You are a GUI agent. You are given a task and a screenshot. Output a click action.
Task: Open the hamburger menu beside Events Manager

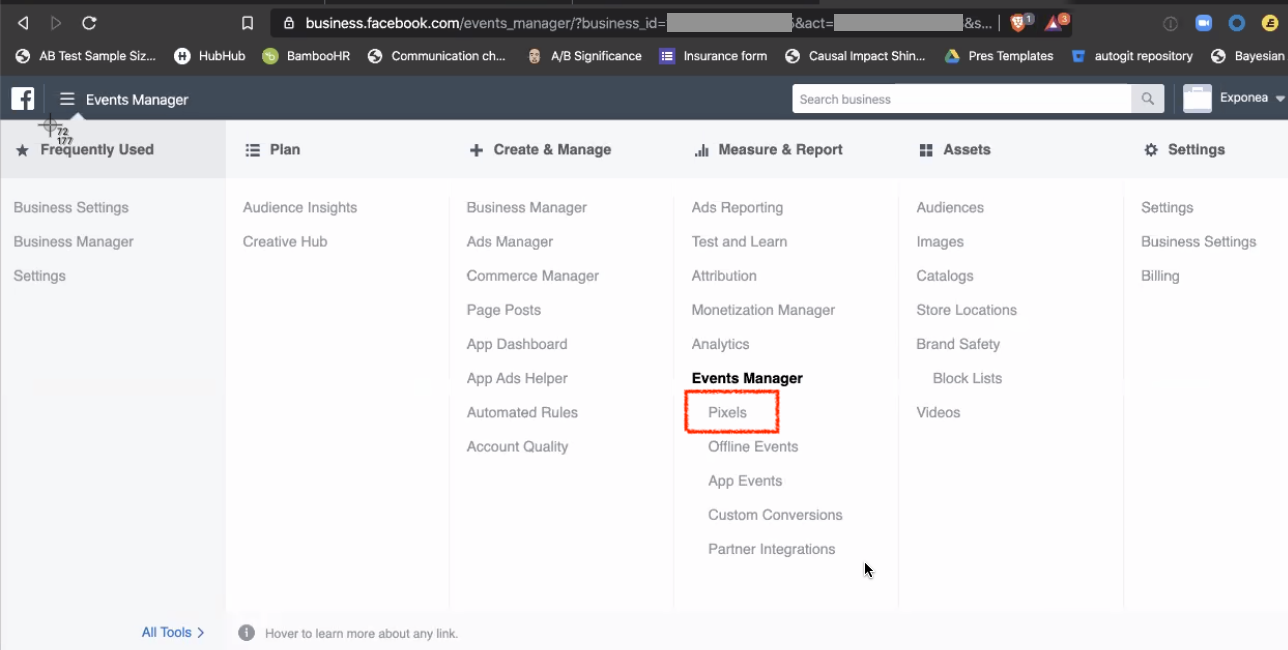pos(67,99)
